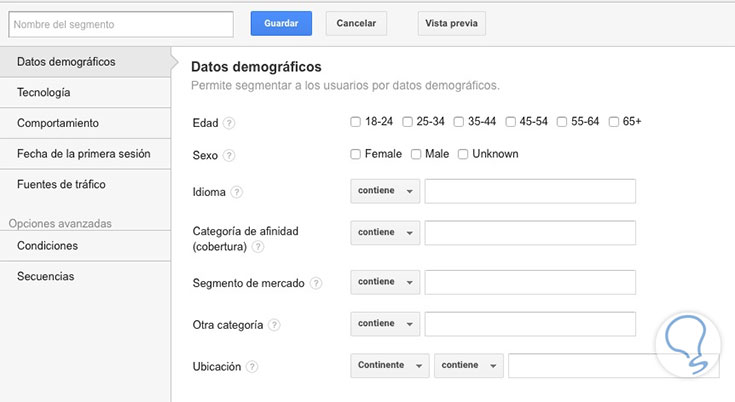
Task: Click the Nombre del segmento field
Action: [120, 24]
